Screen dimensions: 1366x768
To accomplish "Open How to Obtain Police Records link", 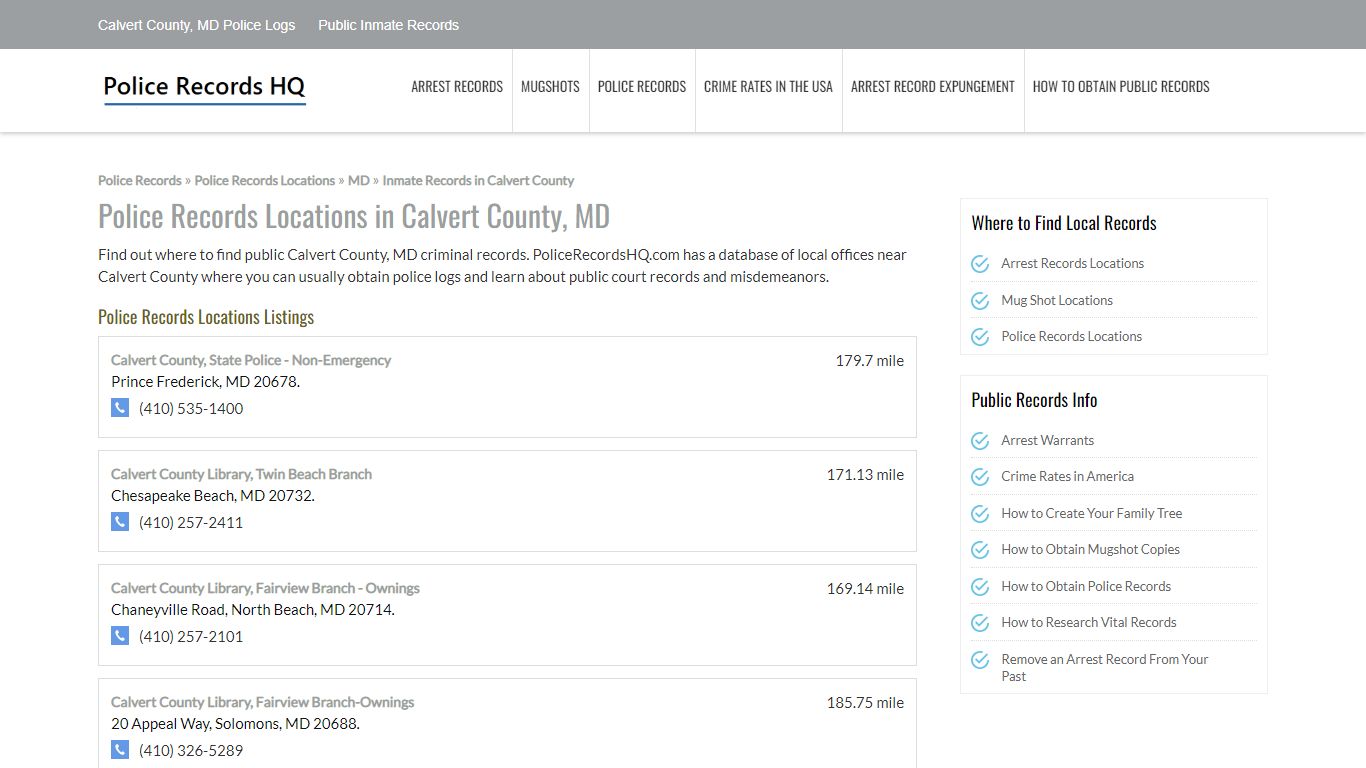I will (x=1086, y=586).
